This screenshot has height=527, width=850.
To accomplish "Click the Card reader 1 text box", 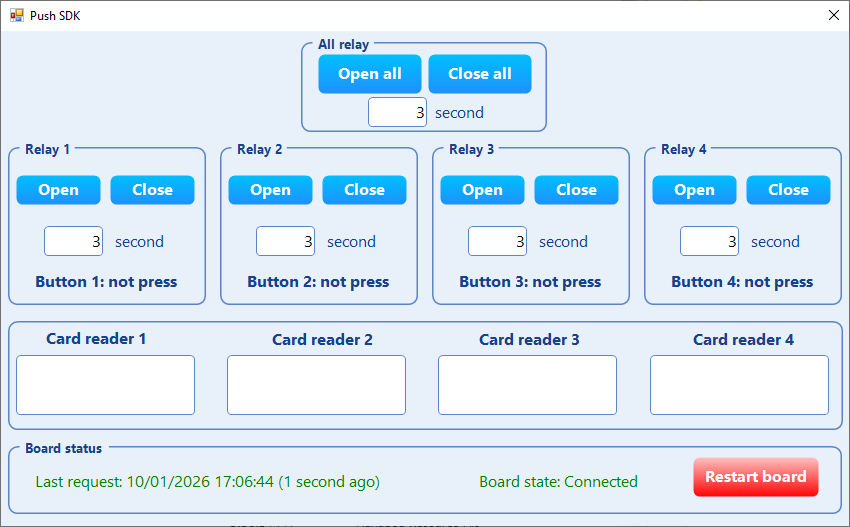I will click(x=105, y=385).
